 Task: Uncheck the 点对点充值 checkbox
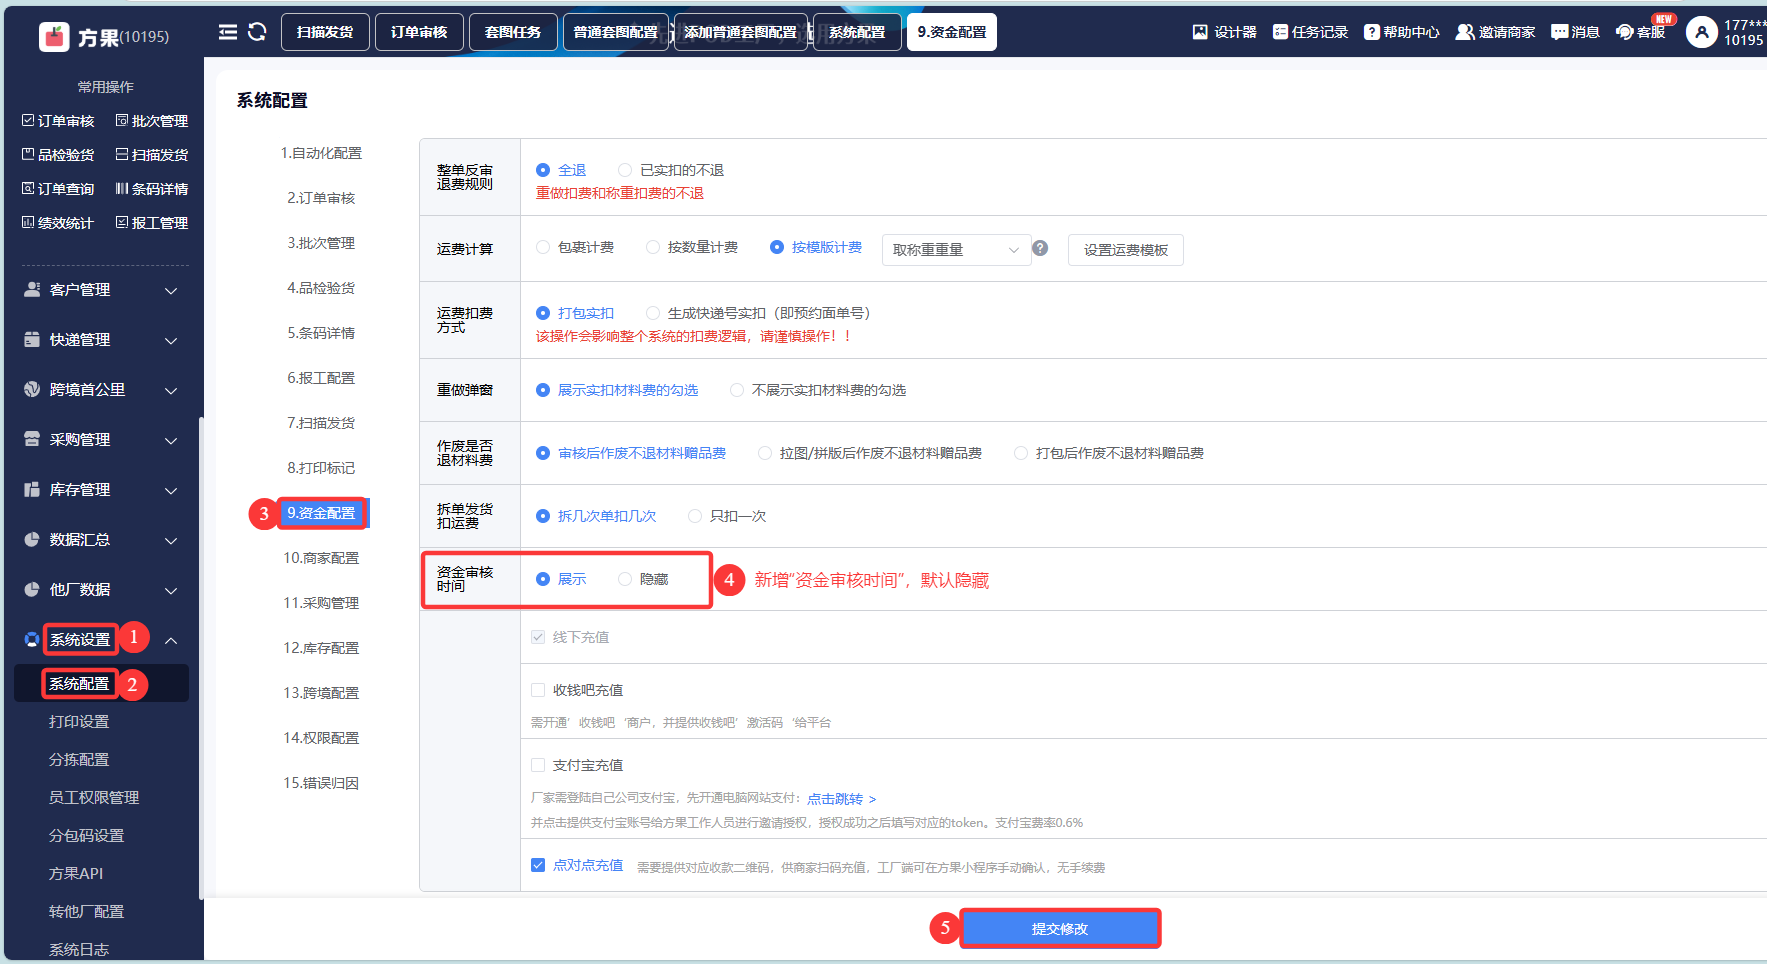point(538,865)
